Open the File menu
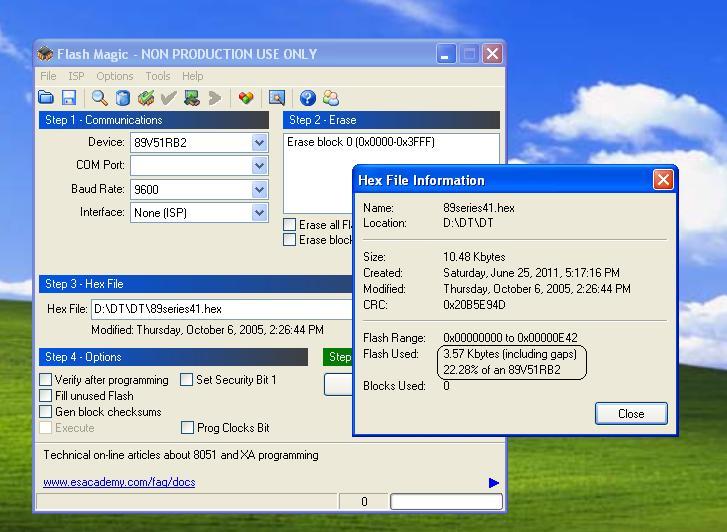 click(48, 76)
